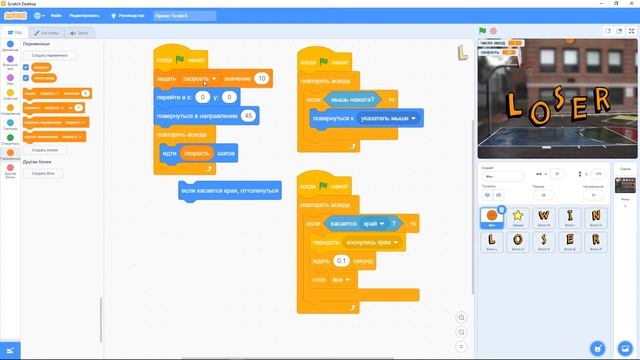Open скорость dropdown in workspace задать block

200,78
